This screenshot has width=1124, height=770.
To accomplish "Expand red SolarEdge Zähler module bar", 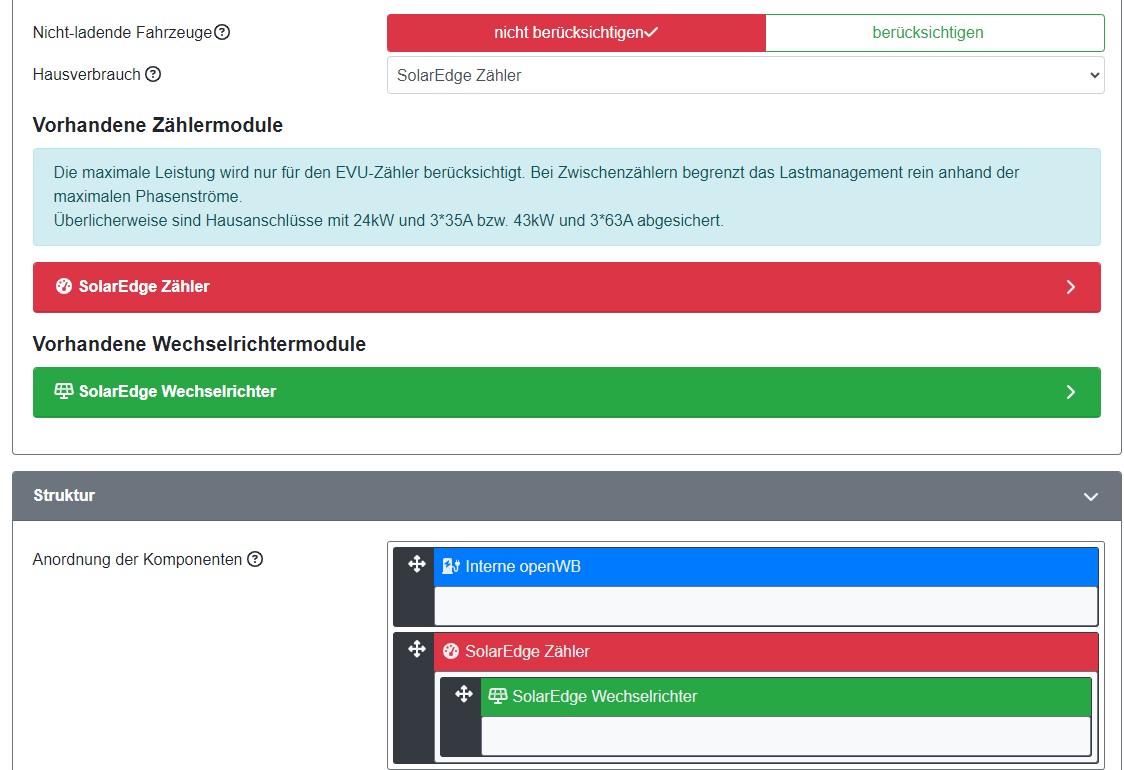I will click(x=566, y=287).
